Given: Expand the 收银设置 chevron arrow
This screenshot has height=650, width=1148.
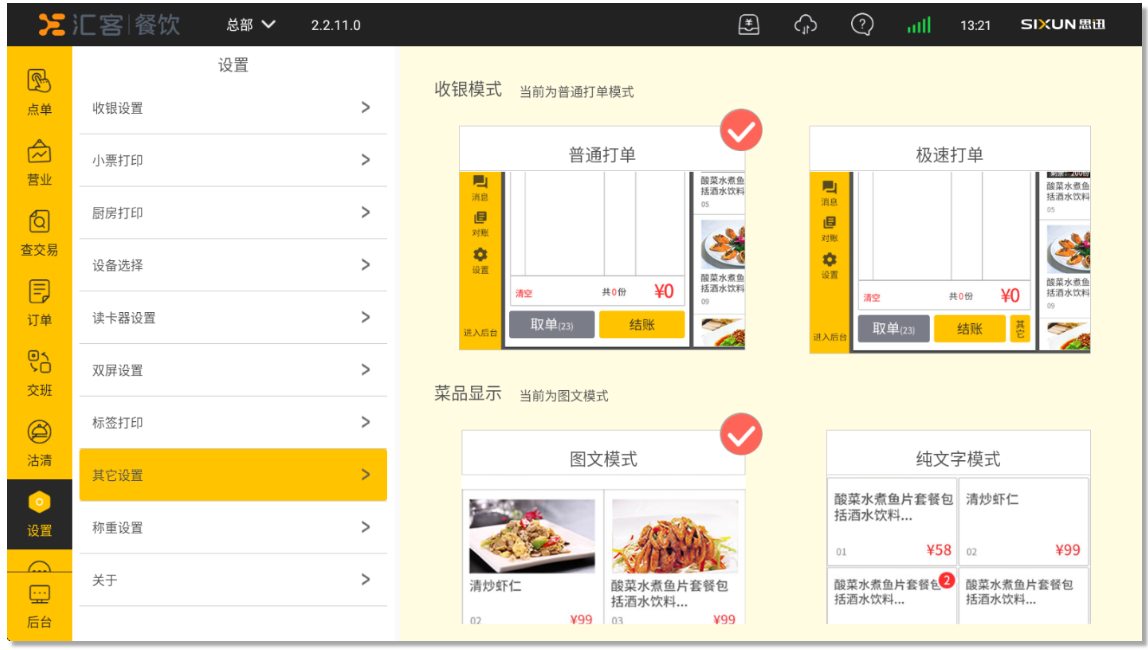Looking at the screenshot, I should coord(366,108).
